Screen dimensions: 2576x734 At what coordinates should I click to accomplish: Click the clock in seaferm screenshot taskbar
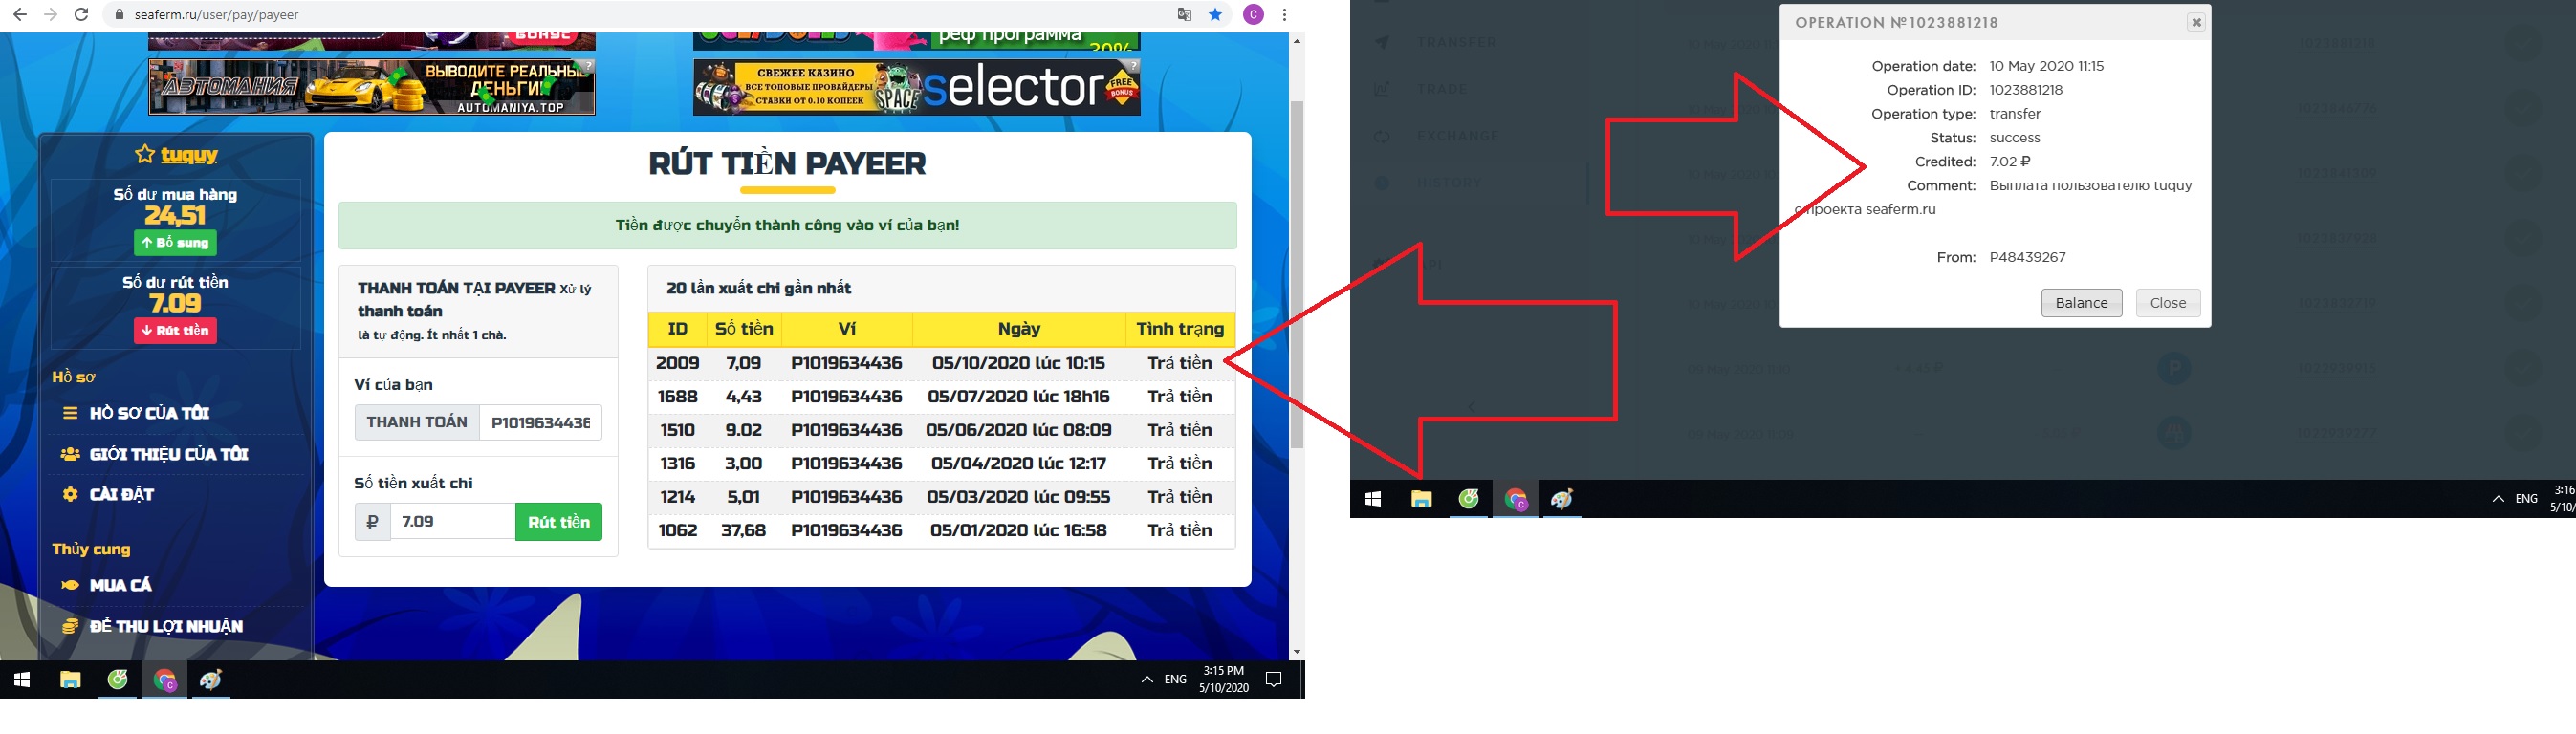1224,680
